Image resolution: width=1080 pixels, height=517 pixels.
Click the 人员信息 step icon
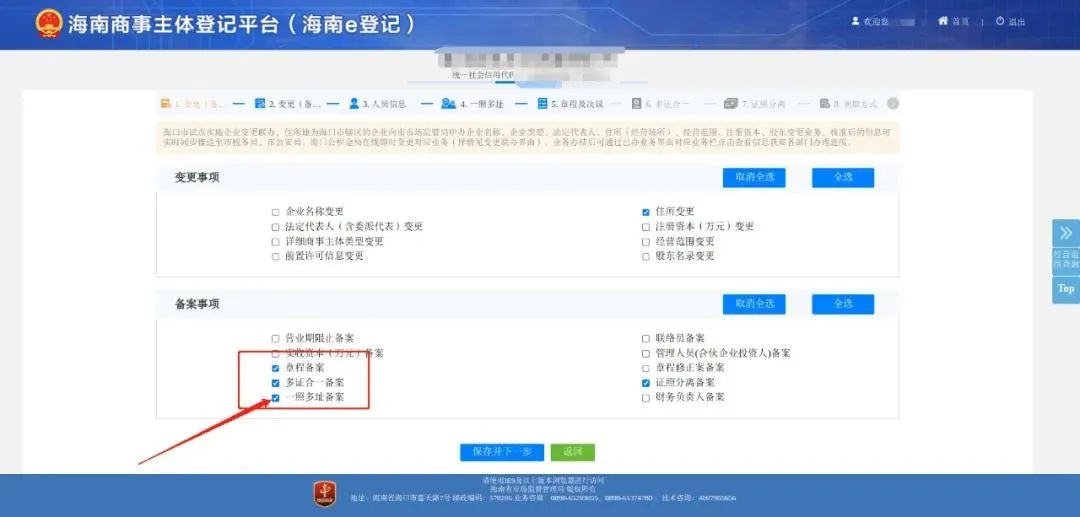pyautogui.click(x=354, y=103)
